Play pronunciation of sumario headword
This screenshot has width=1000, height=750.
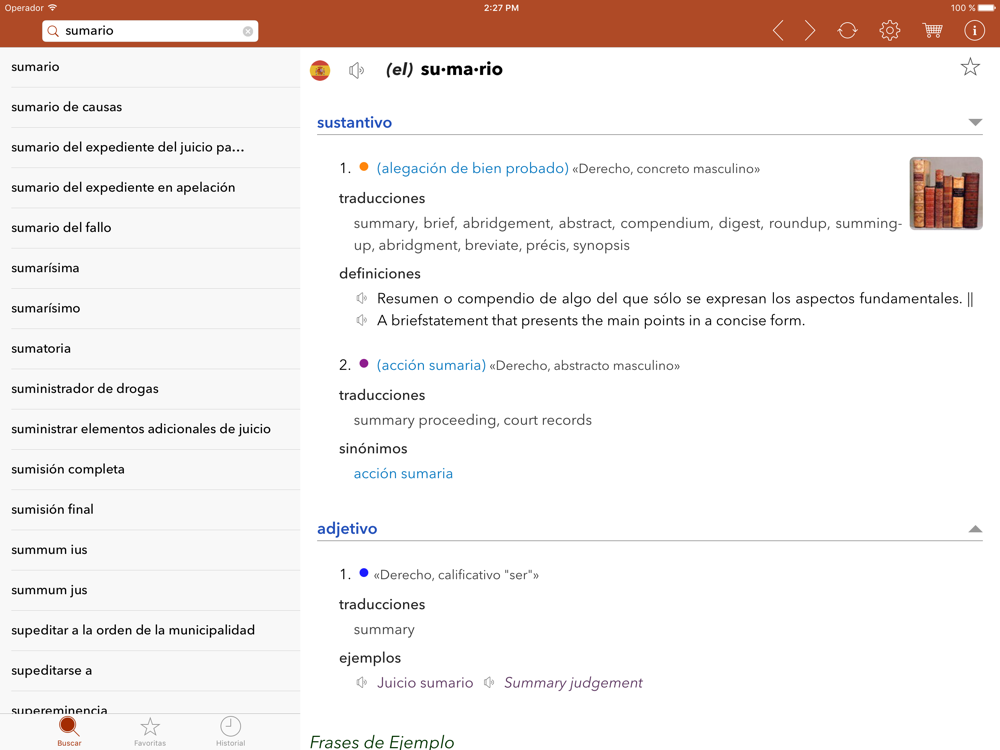357,70
